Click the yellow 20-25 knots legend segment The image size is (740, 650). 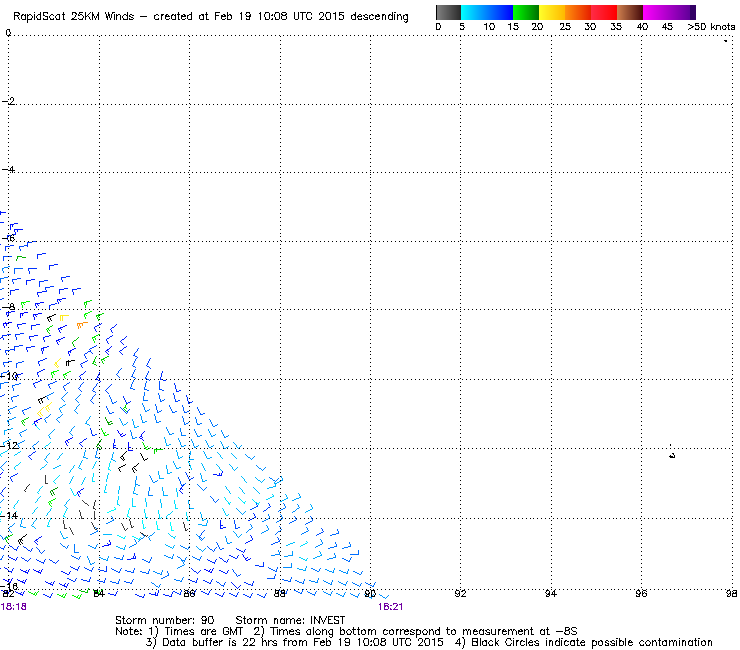[x=552, y=12]
